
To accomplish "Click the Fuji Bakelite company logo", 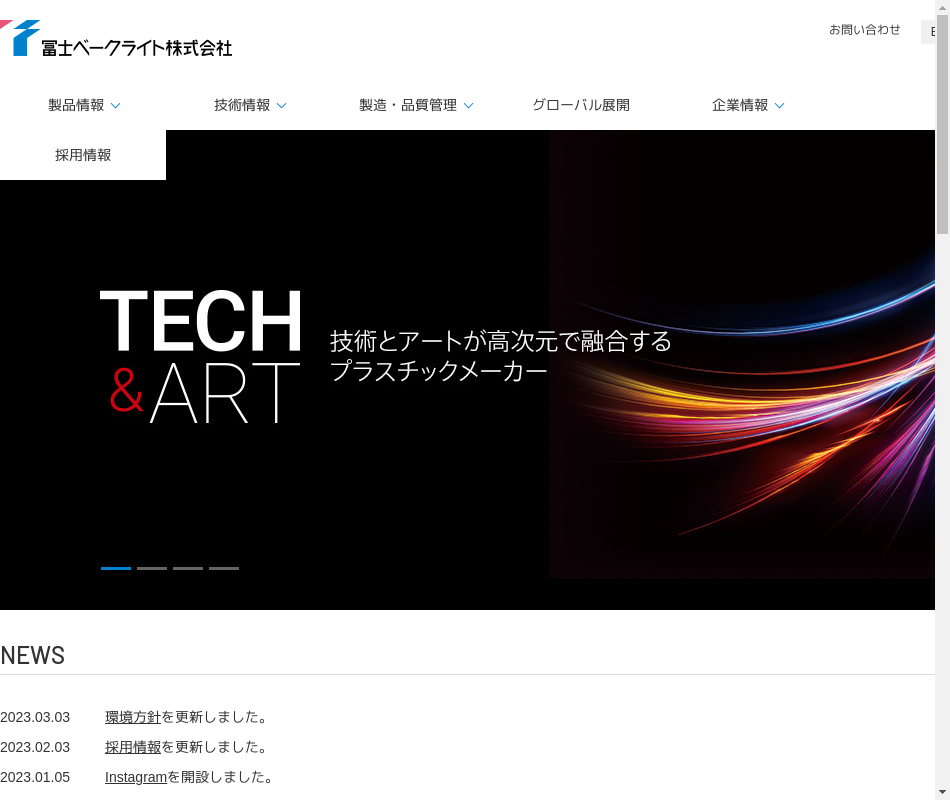I will pos(118,40).
